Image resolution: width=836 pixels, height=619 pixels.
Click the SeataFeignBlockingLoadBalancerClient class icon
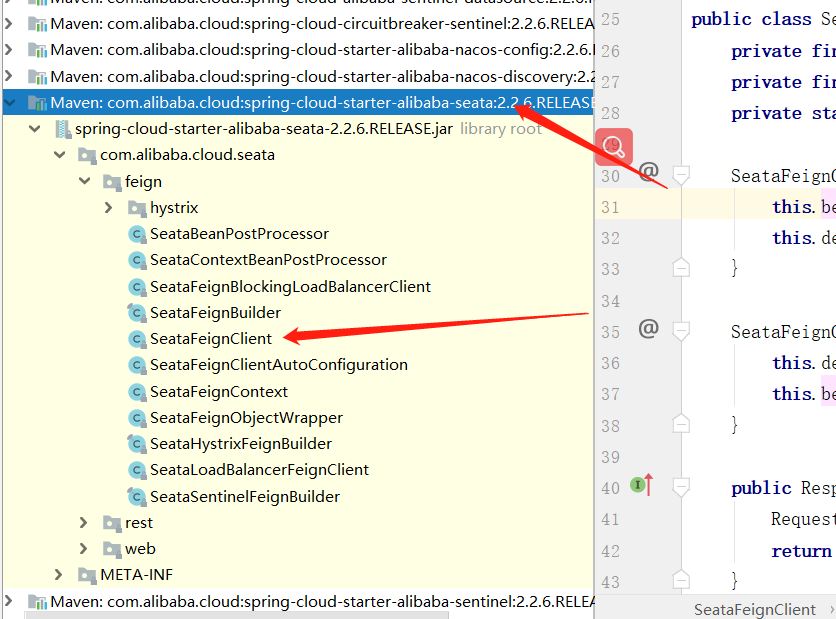137,287
